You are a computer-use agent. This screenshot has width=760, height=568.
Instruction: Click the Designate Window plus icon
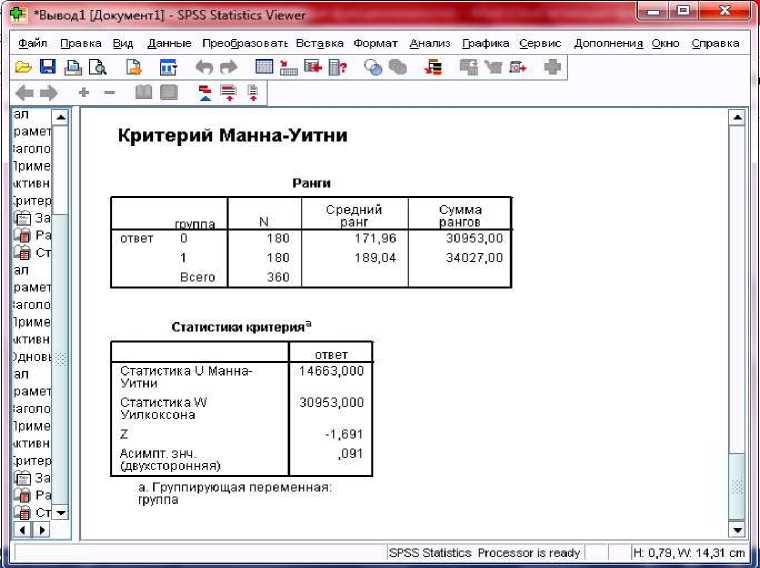point(553,67)
